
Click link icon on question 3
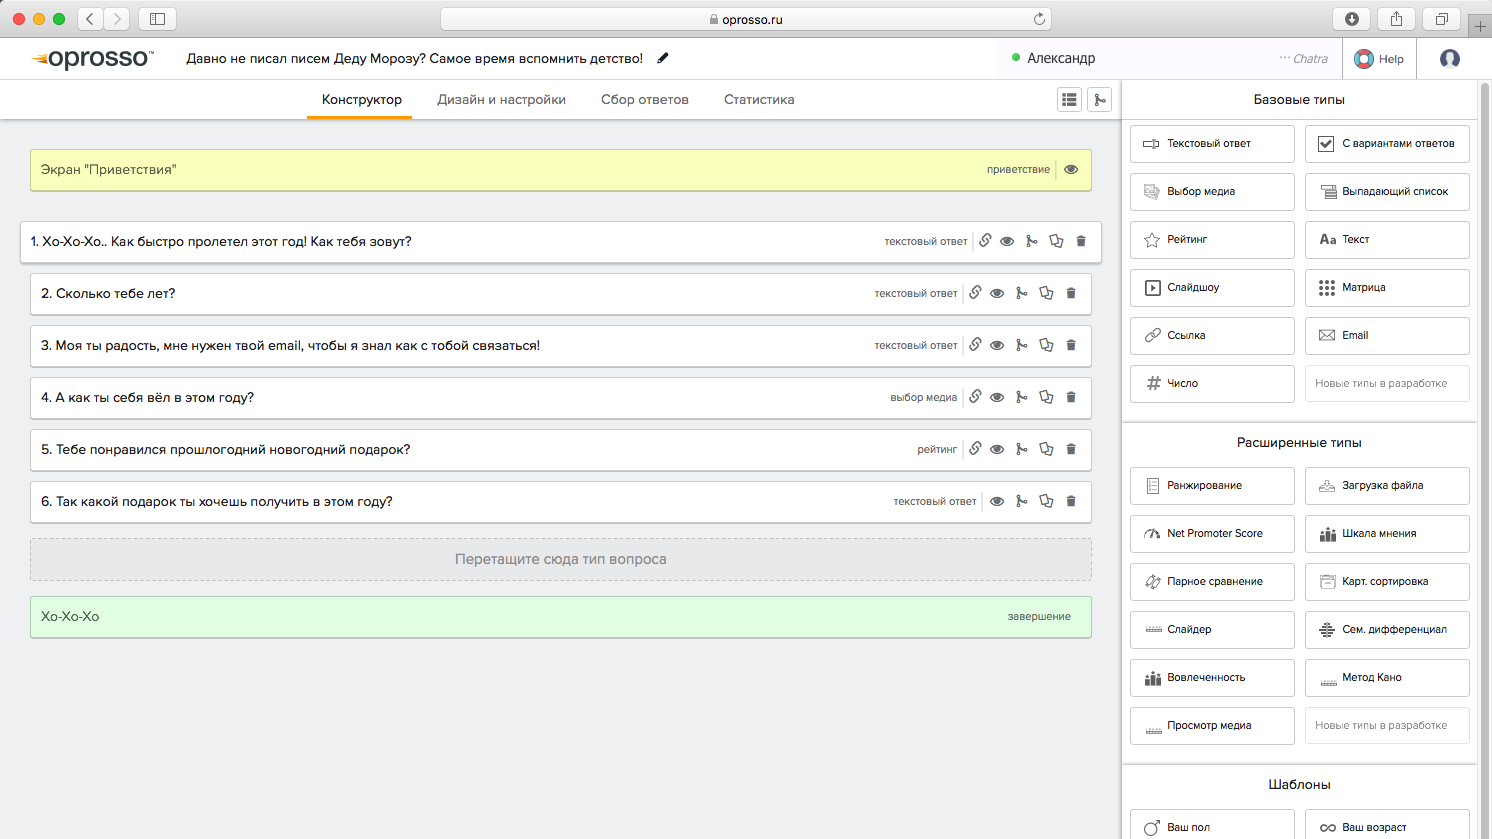[975, 345]
